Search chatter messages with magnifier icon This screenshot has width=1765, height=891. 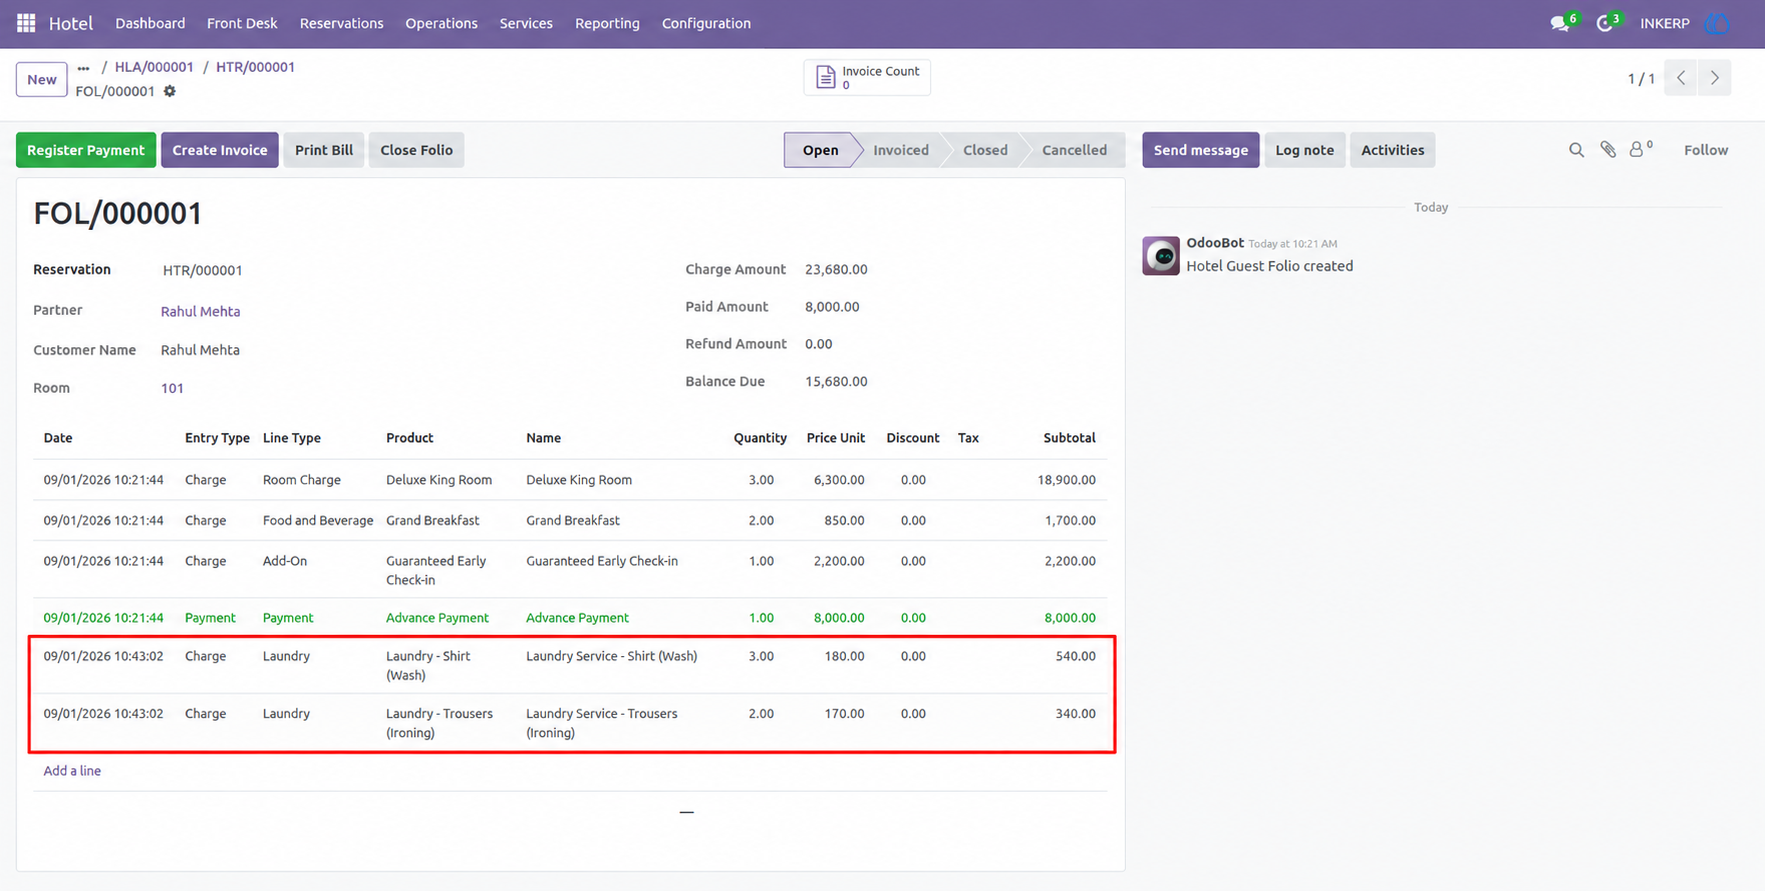(x=1576, y=150)
